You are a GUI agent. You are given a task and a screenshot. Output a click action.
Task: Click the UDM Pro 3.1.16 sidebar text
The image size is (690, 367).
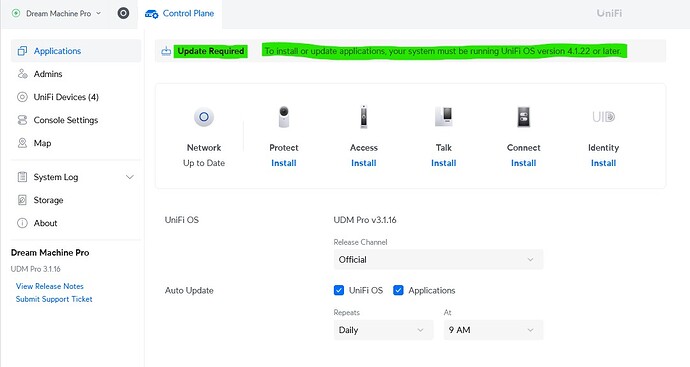pos(36,269)
